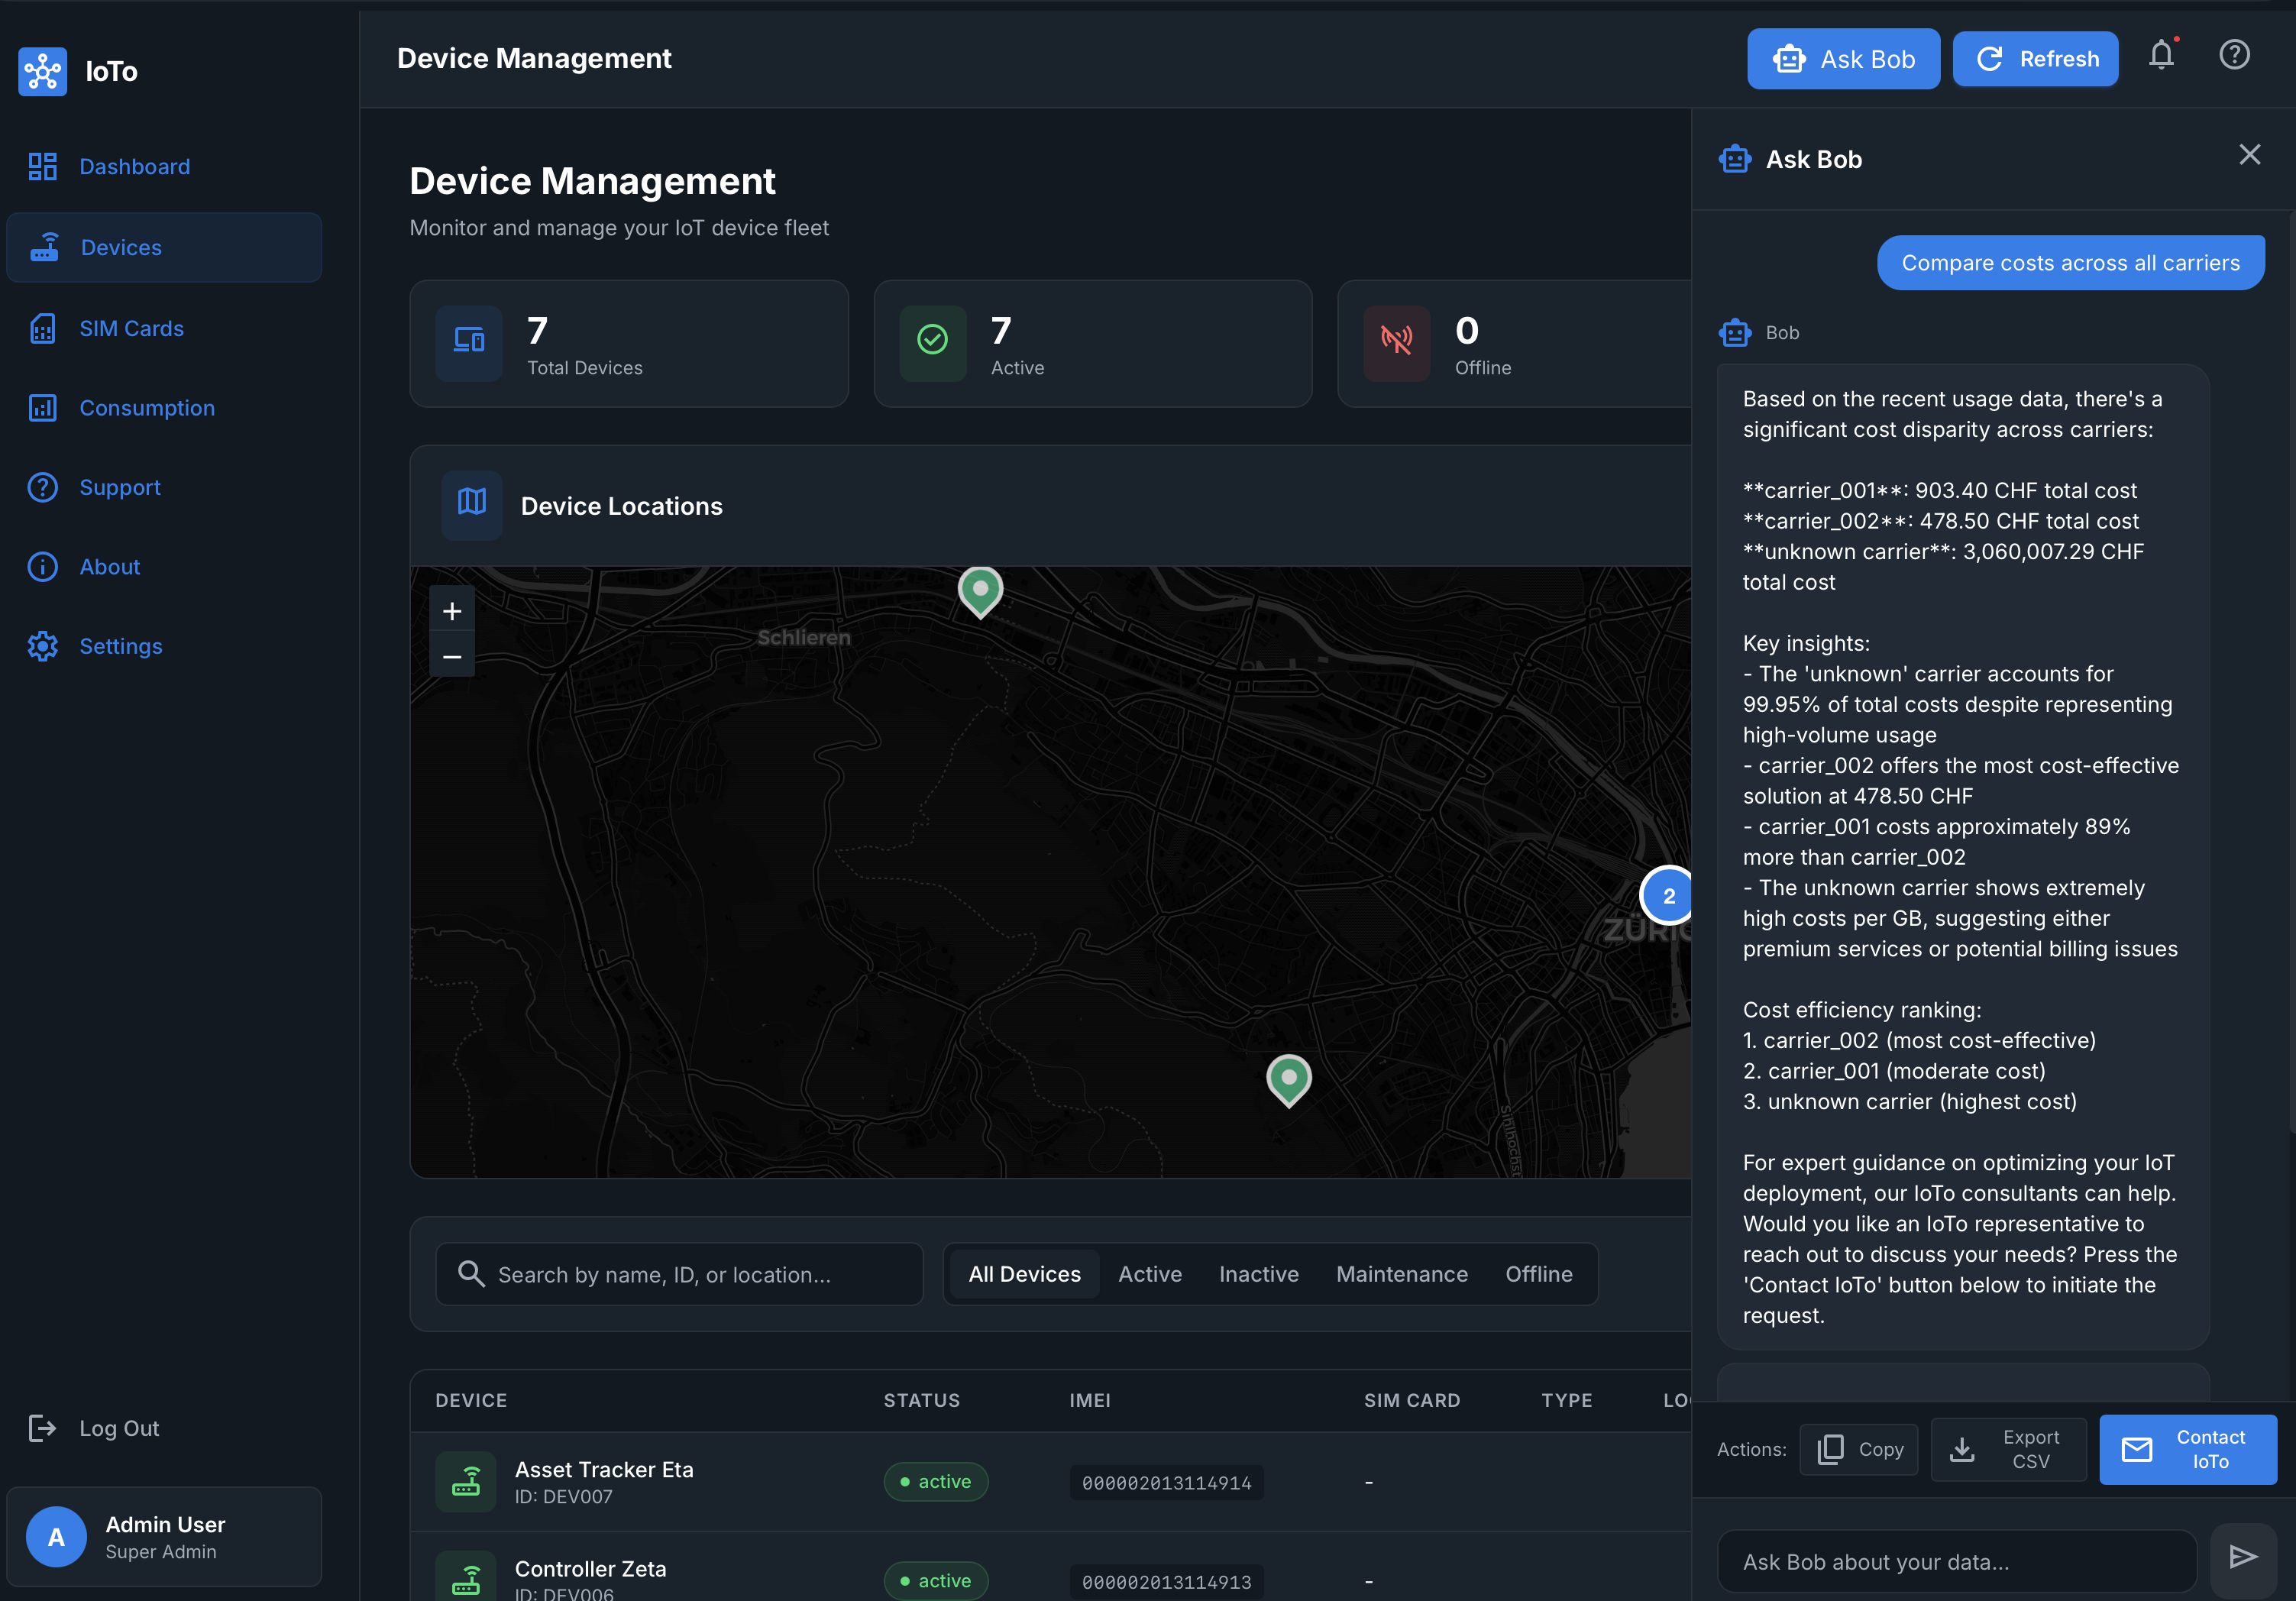Click the Settings gear in the sidebar
This screenshot has height=1601, width=2296.
pyautogui.click(x=42, y=646)
